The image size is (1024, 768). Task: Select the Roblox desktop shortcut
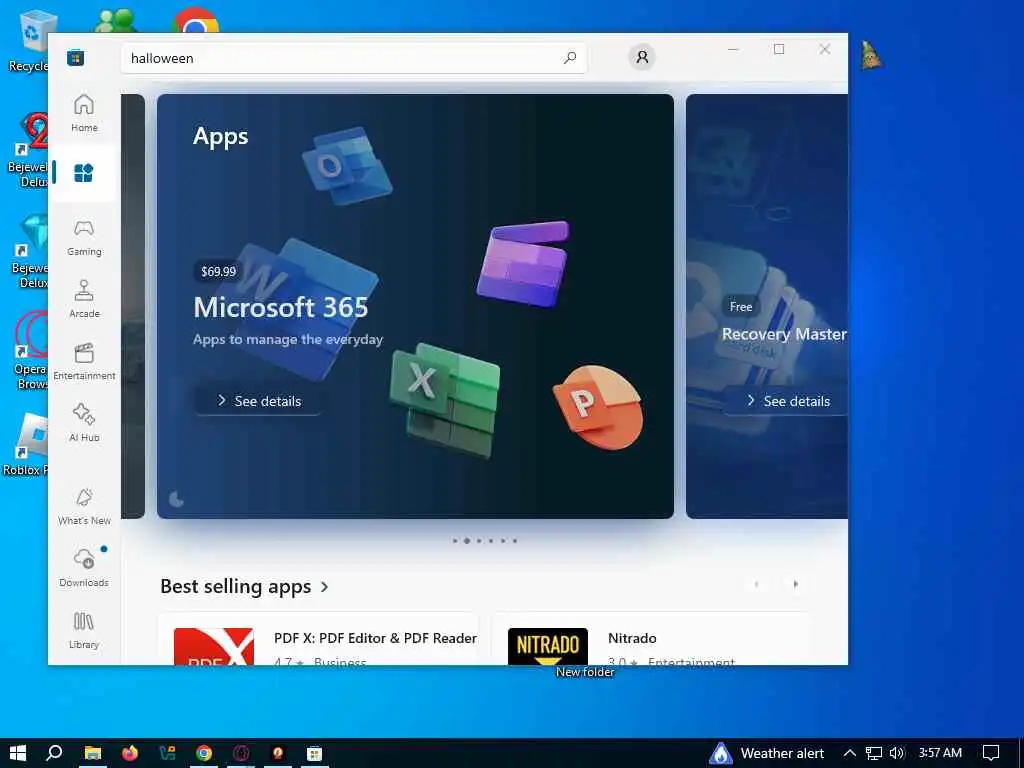tap(26, 444)
